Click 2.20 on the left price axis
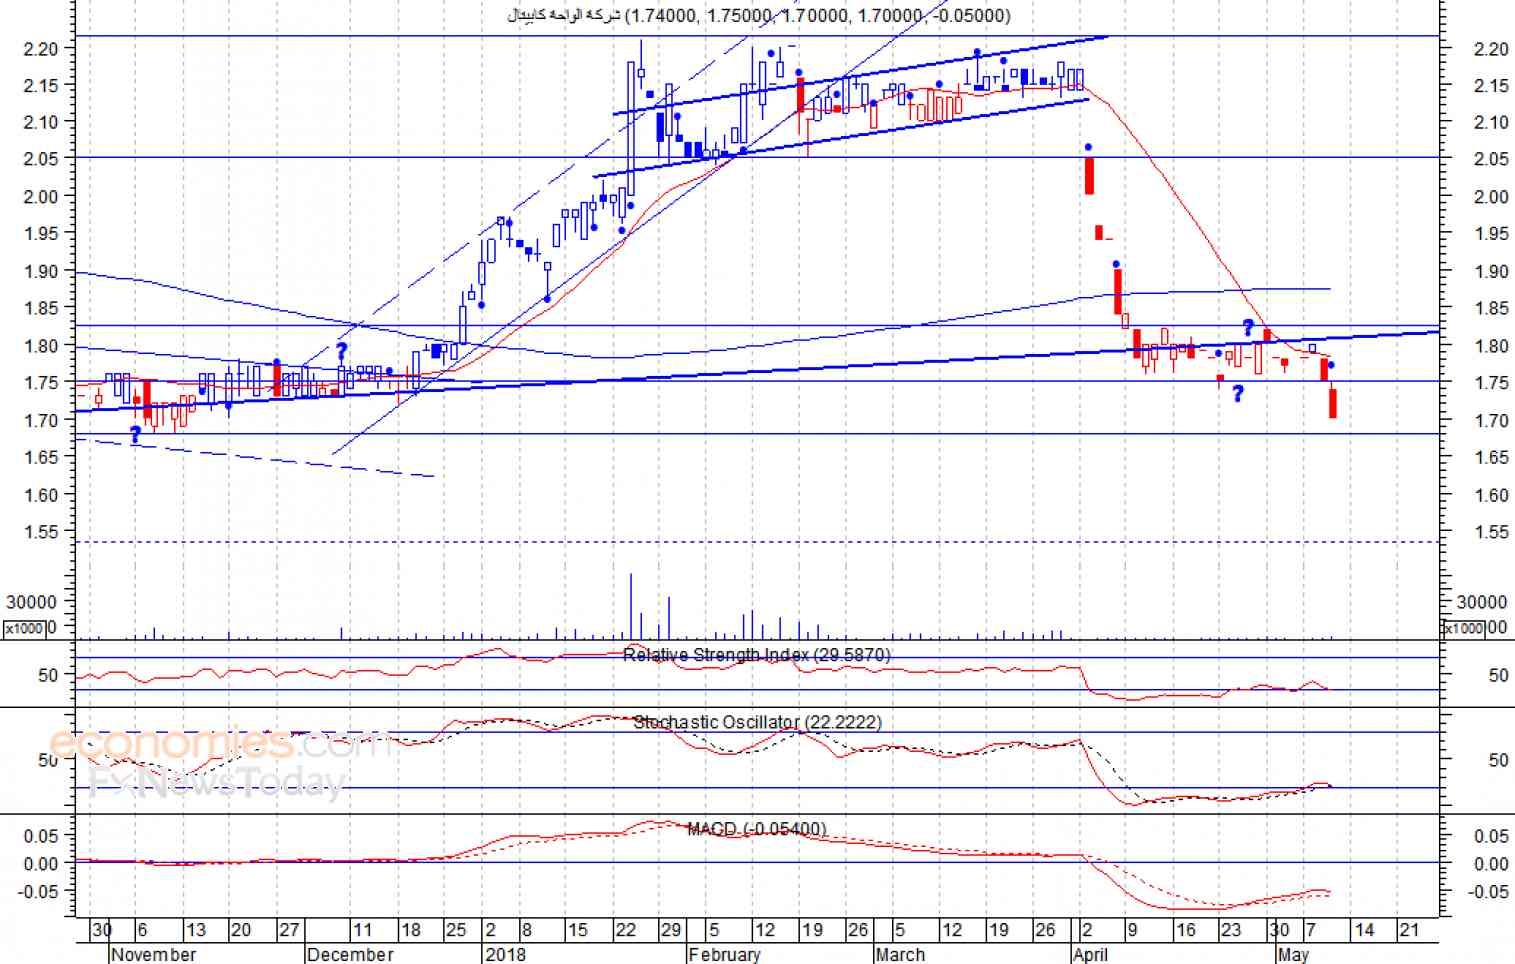This screenshot has height=964, width=1515. pyautogui.click(x=40, y=48)
